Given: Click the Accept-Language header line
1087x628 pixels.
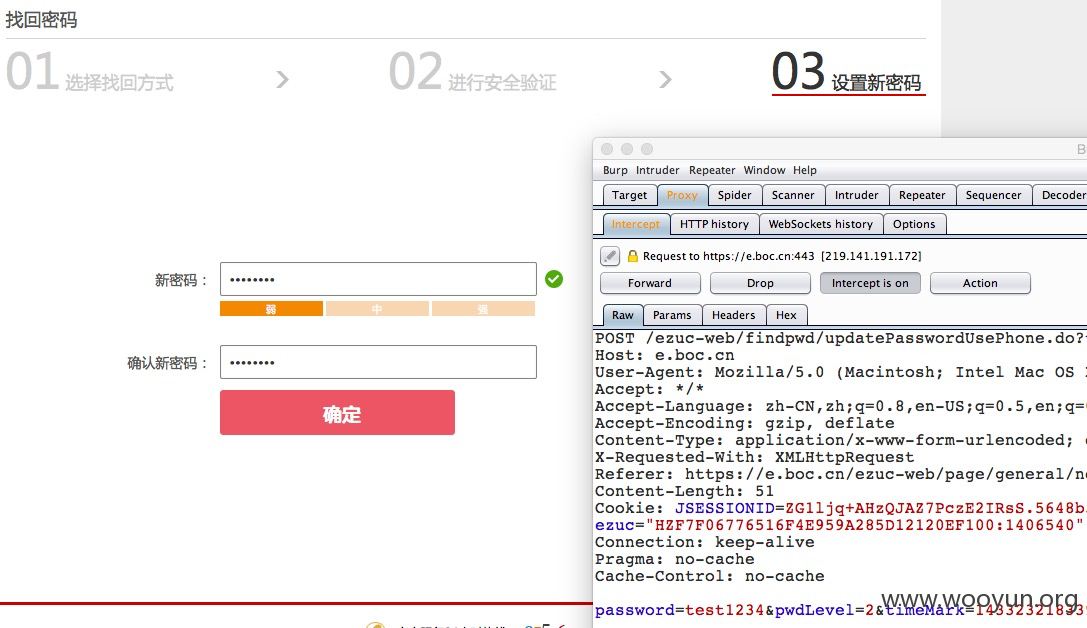Looking at the screenshot, I should pyautogui.click(x=840, y=406).
